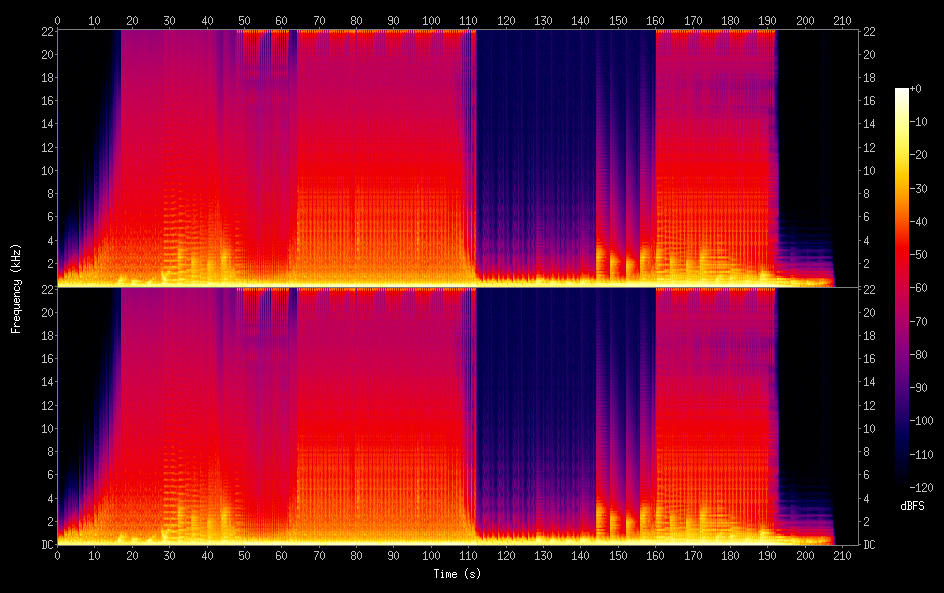
Task: Click the "DC" label at the lower channel's left axis
Action: [x=46, y=545]
